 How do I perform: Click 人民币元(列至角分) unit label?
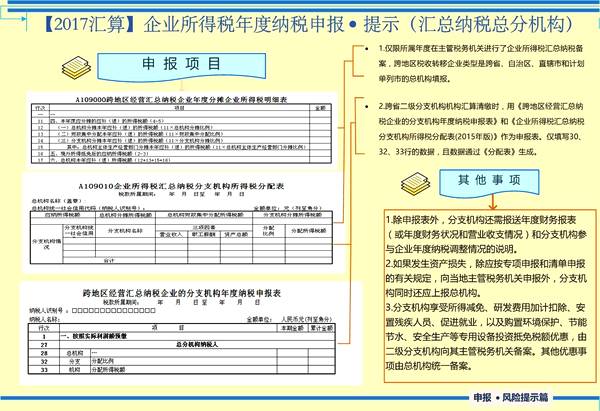pos(307,319)
